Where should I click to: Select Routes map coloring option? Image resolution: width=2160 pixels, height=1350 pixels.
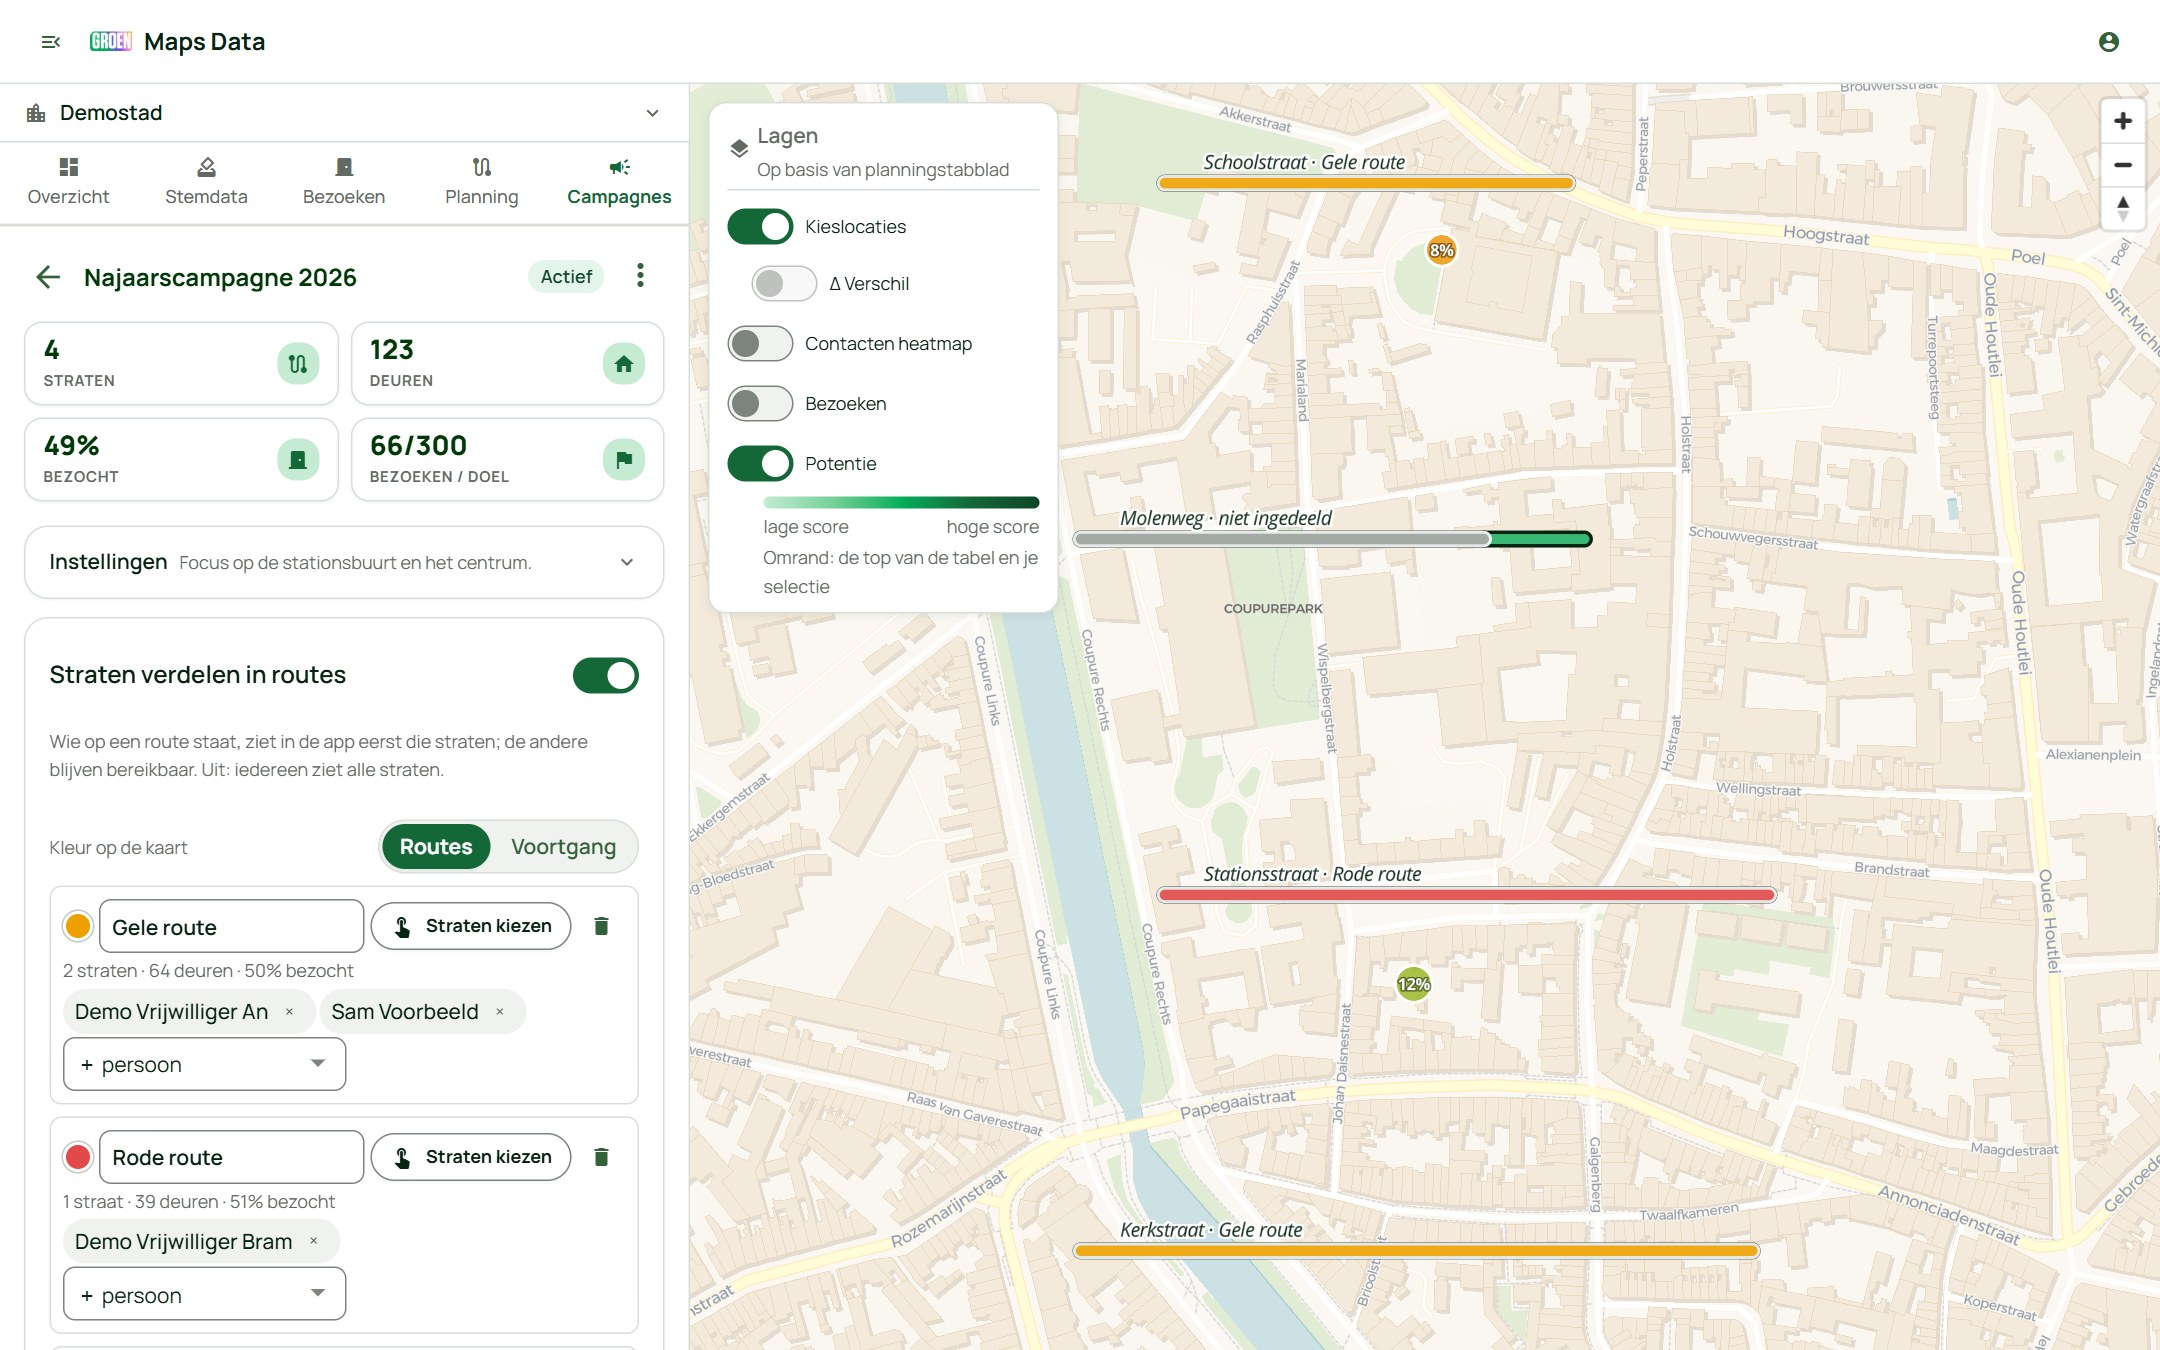(x=436, y=847)
